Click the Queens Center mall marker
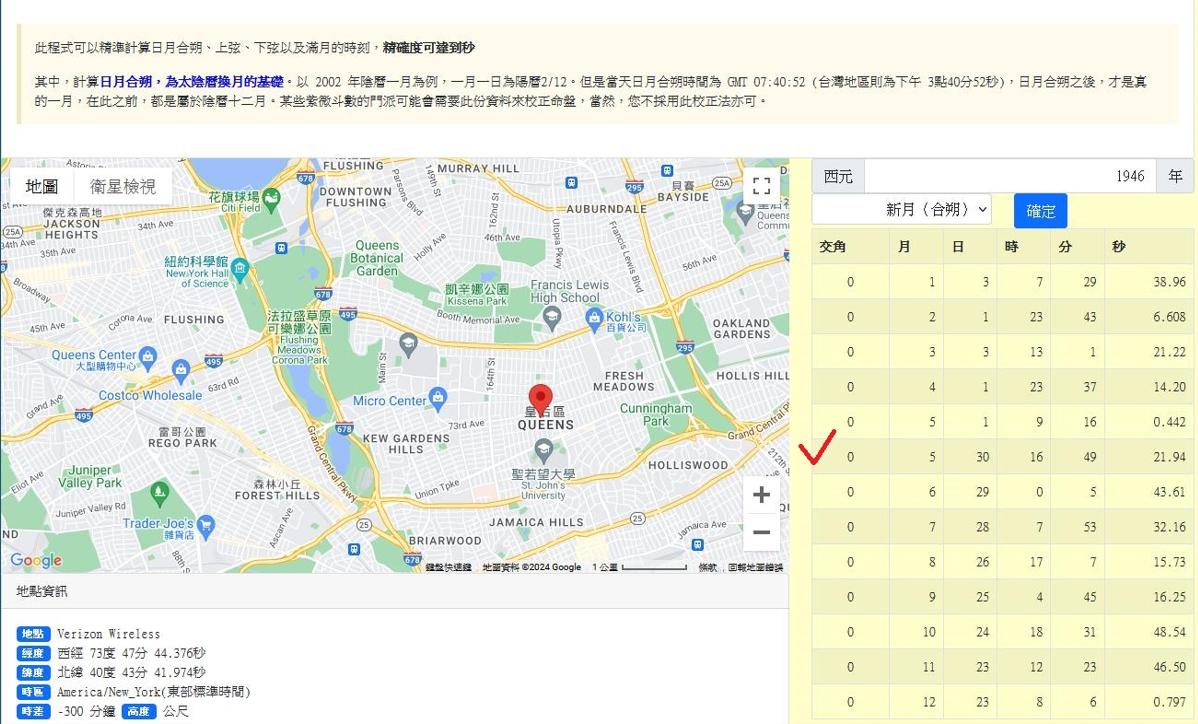Viewport: 1198px width, 724px height. tap(149, 355)
